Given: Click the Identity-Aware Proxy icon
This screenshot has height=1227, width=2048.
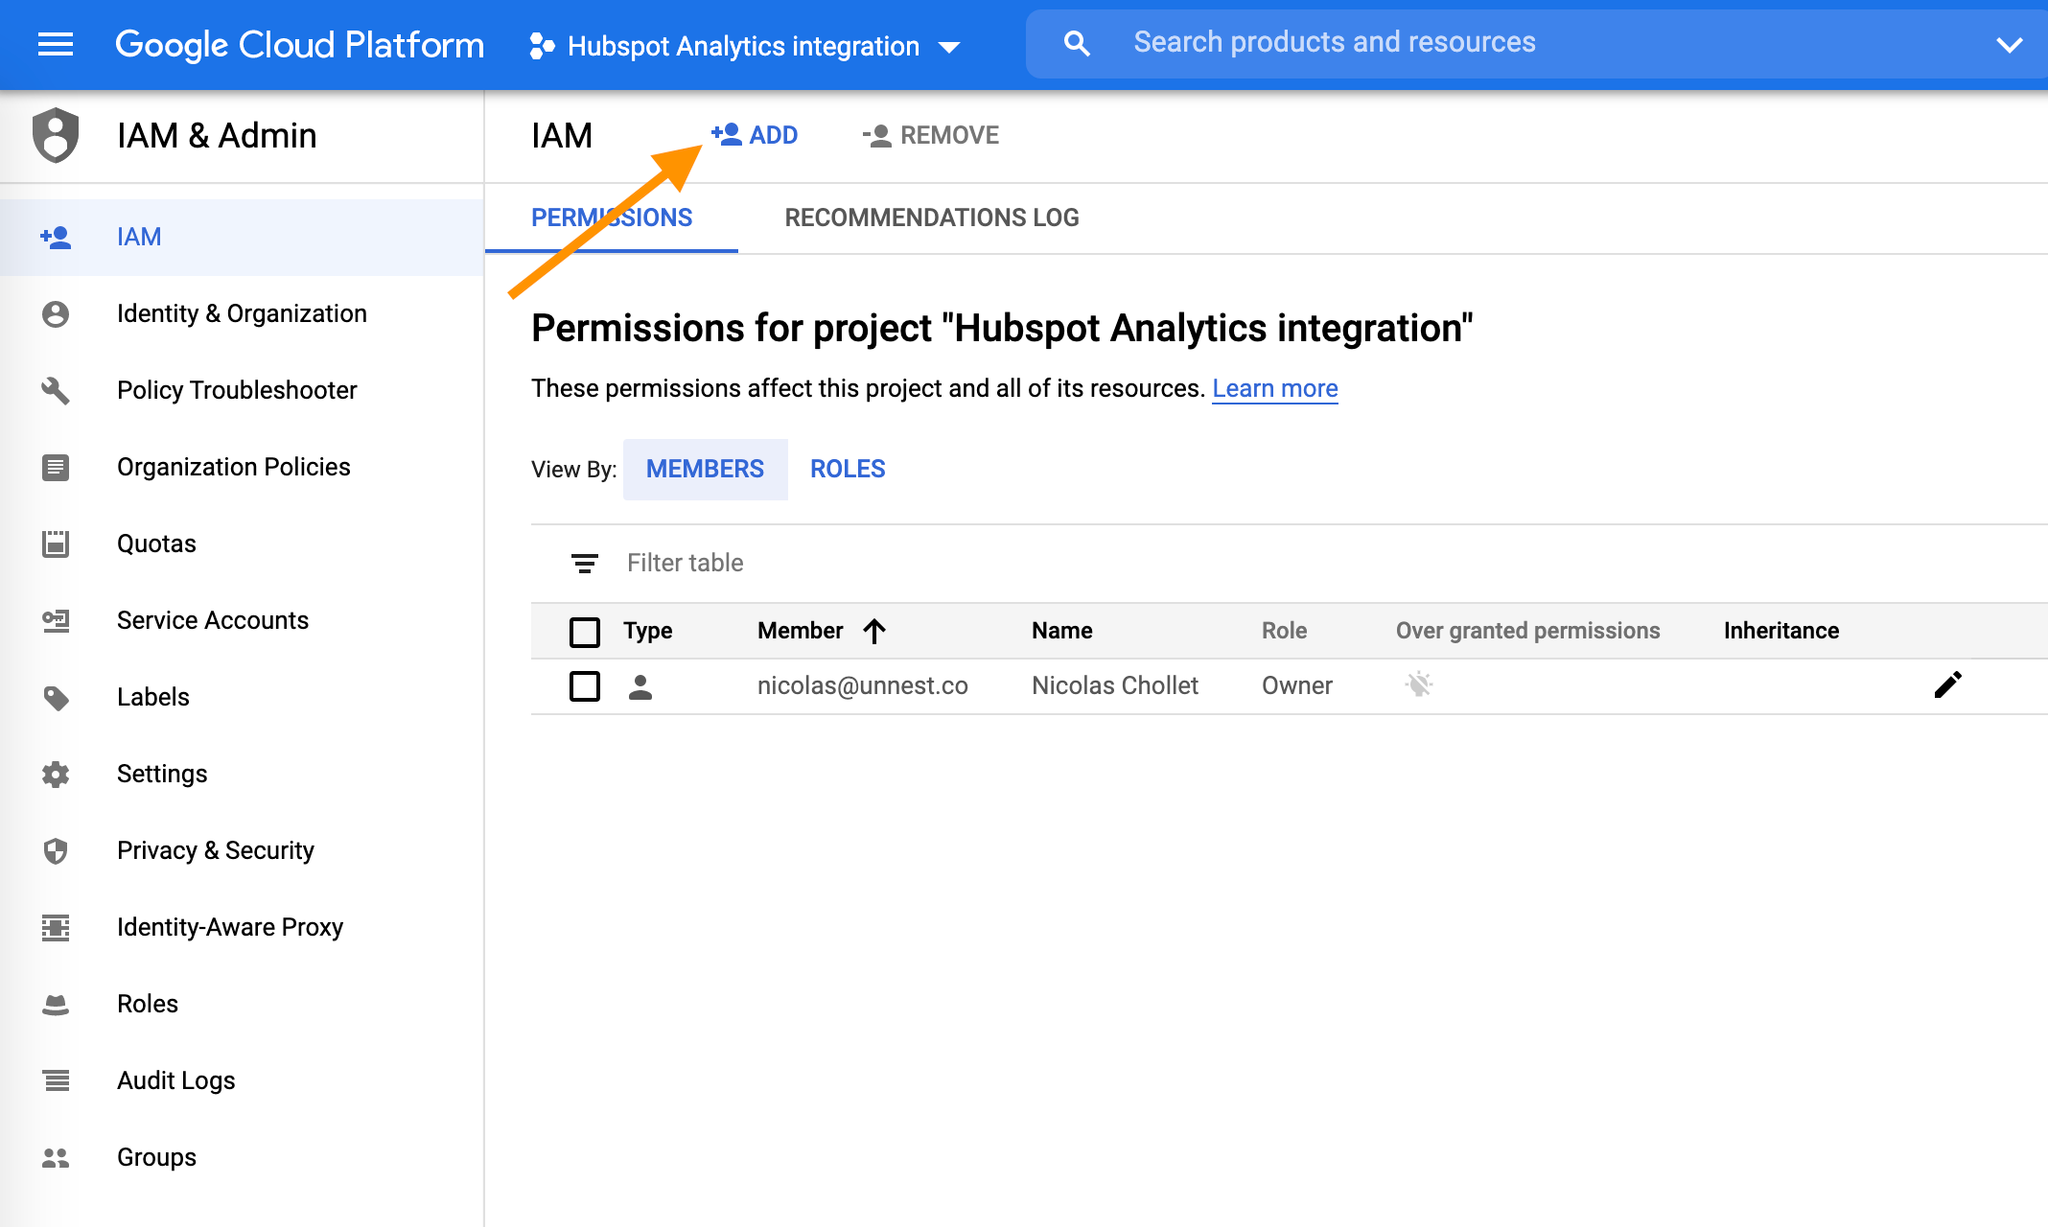Looking at the screenshot, I should click(x=55, y=928).
